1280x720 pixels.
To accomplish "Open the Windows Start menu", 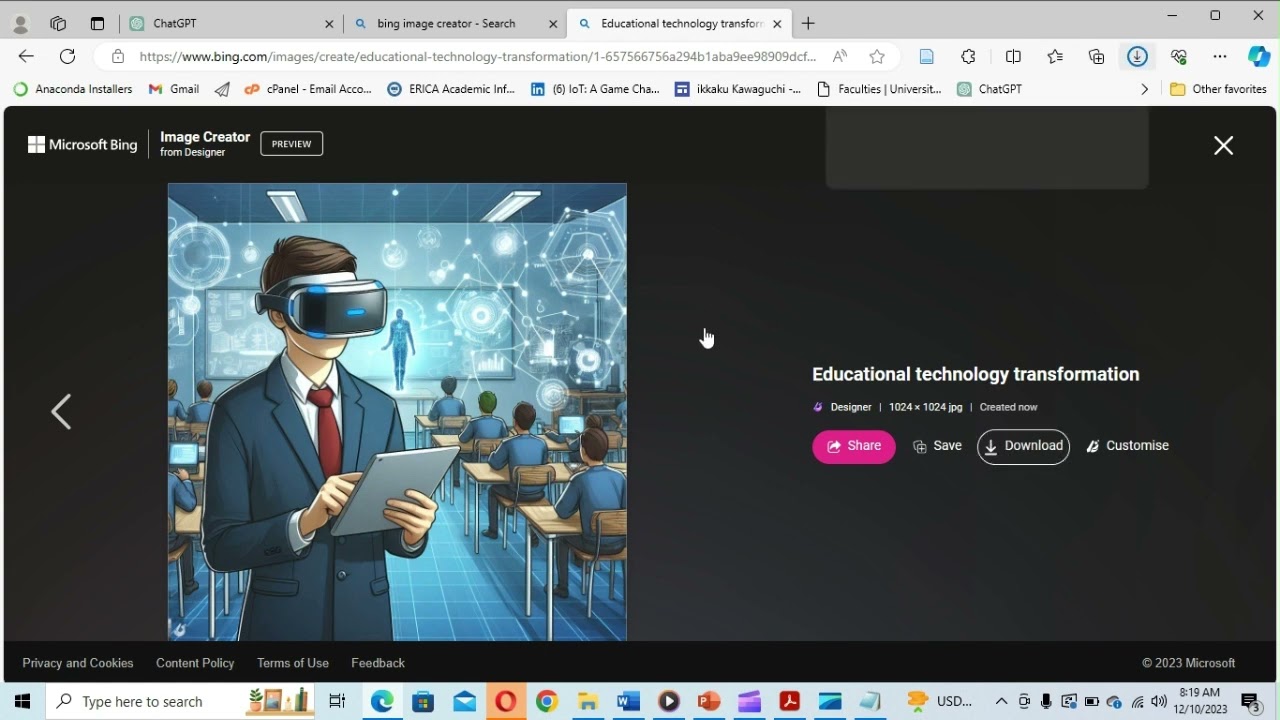I will tap(22, 701).
